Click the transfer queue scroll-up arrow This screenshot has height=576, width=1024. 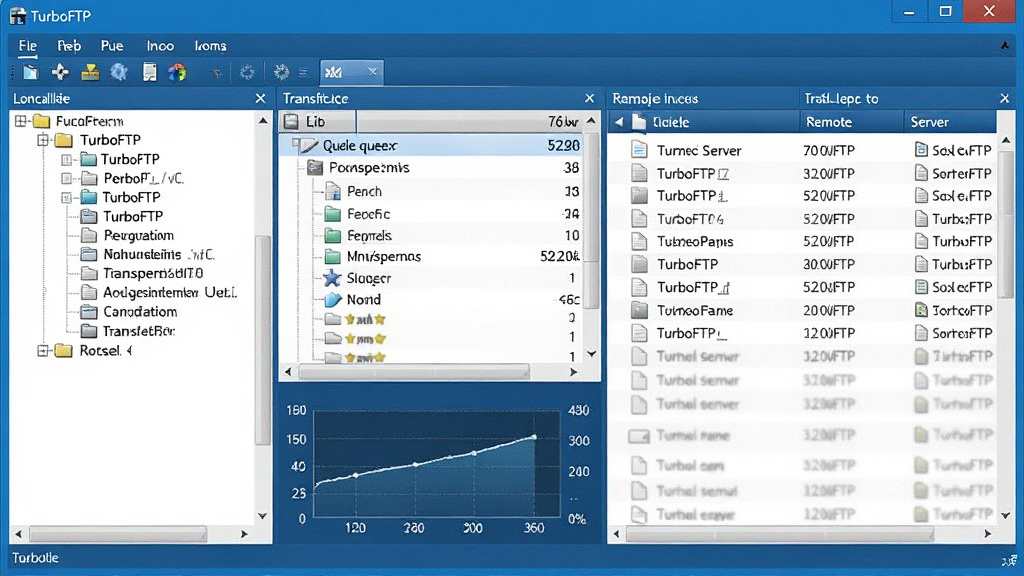tap(591, 121)
